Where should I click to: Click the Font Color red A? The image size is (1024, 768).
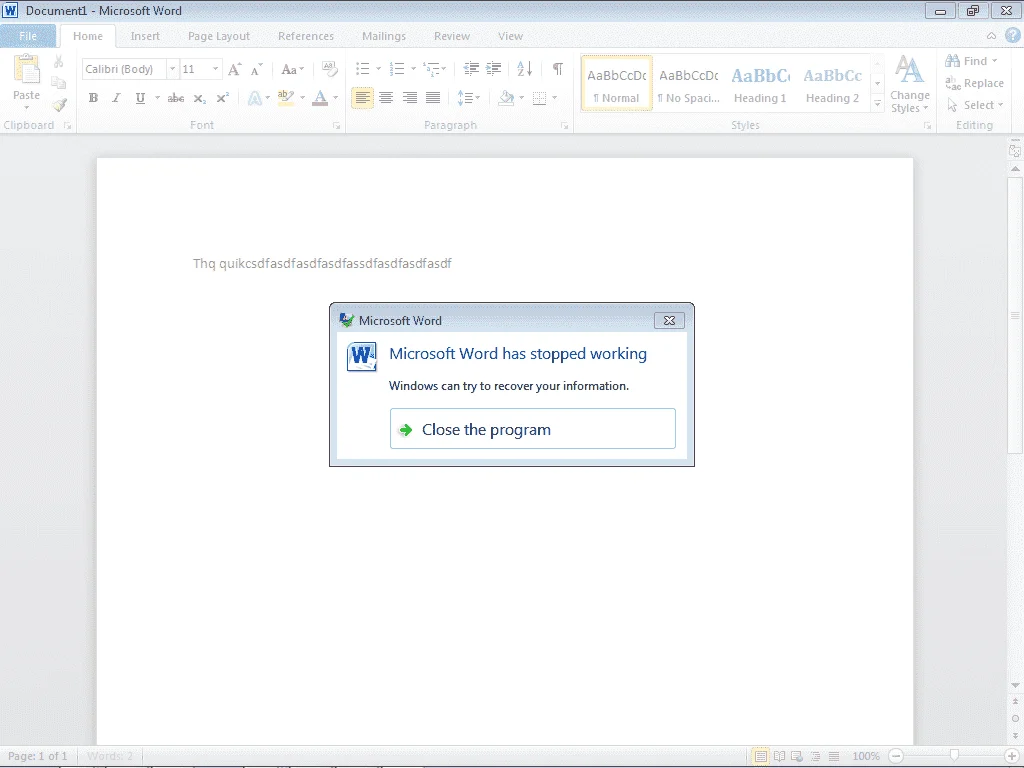click(320, 98)
